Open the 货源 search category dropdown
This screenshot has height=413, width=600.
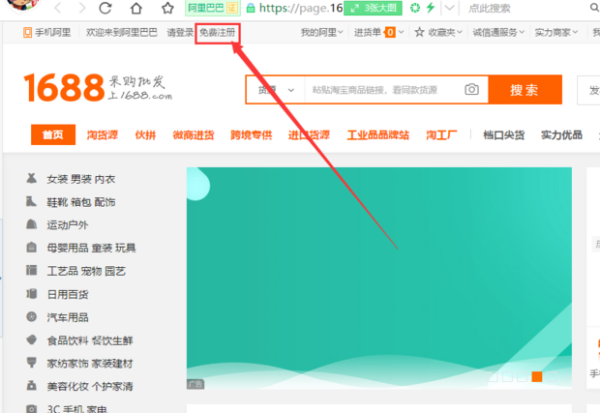click(276, 90)
